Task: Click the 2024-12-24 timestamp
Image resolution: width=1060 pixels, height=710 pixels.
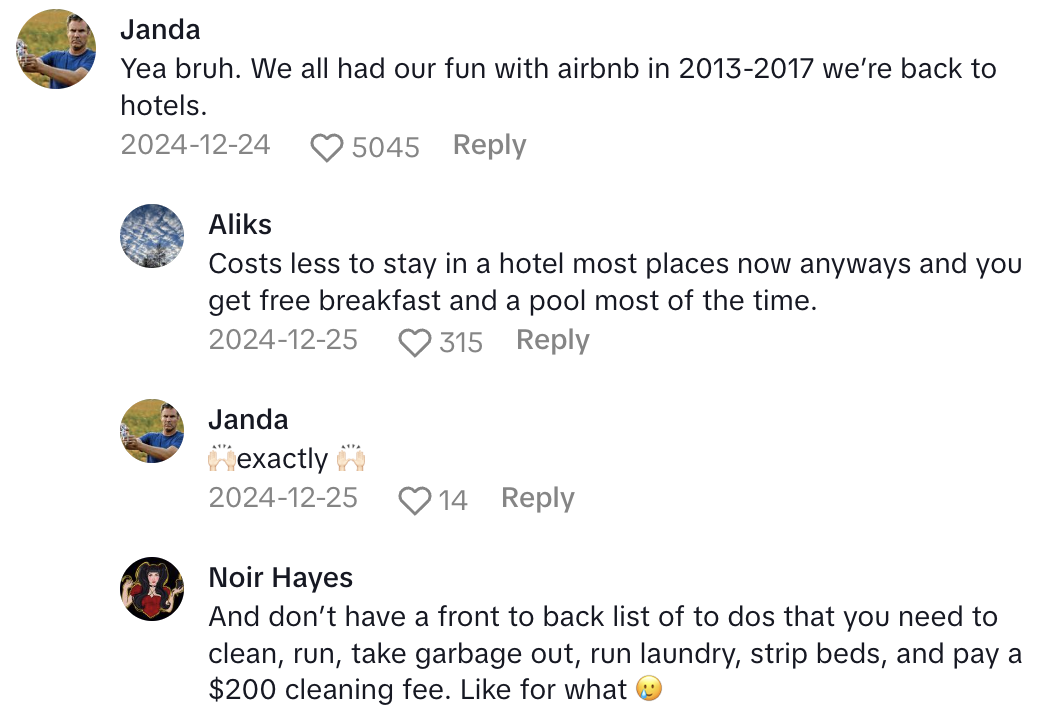Action: coord(195,144)
